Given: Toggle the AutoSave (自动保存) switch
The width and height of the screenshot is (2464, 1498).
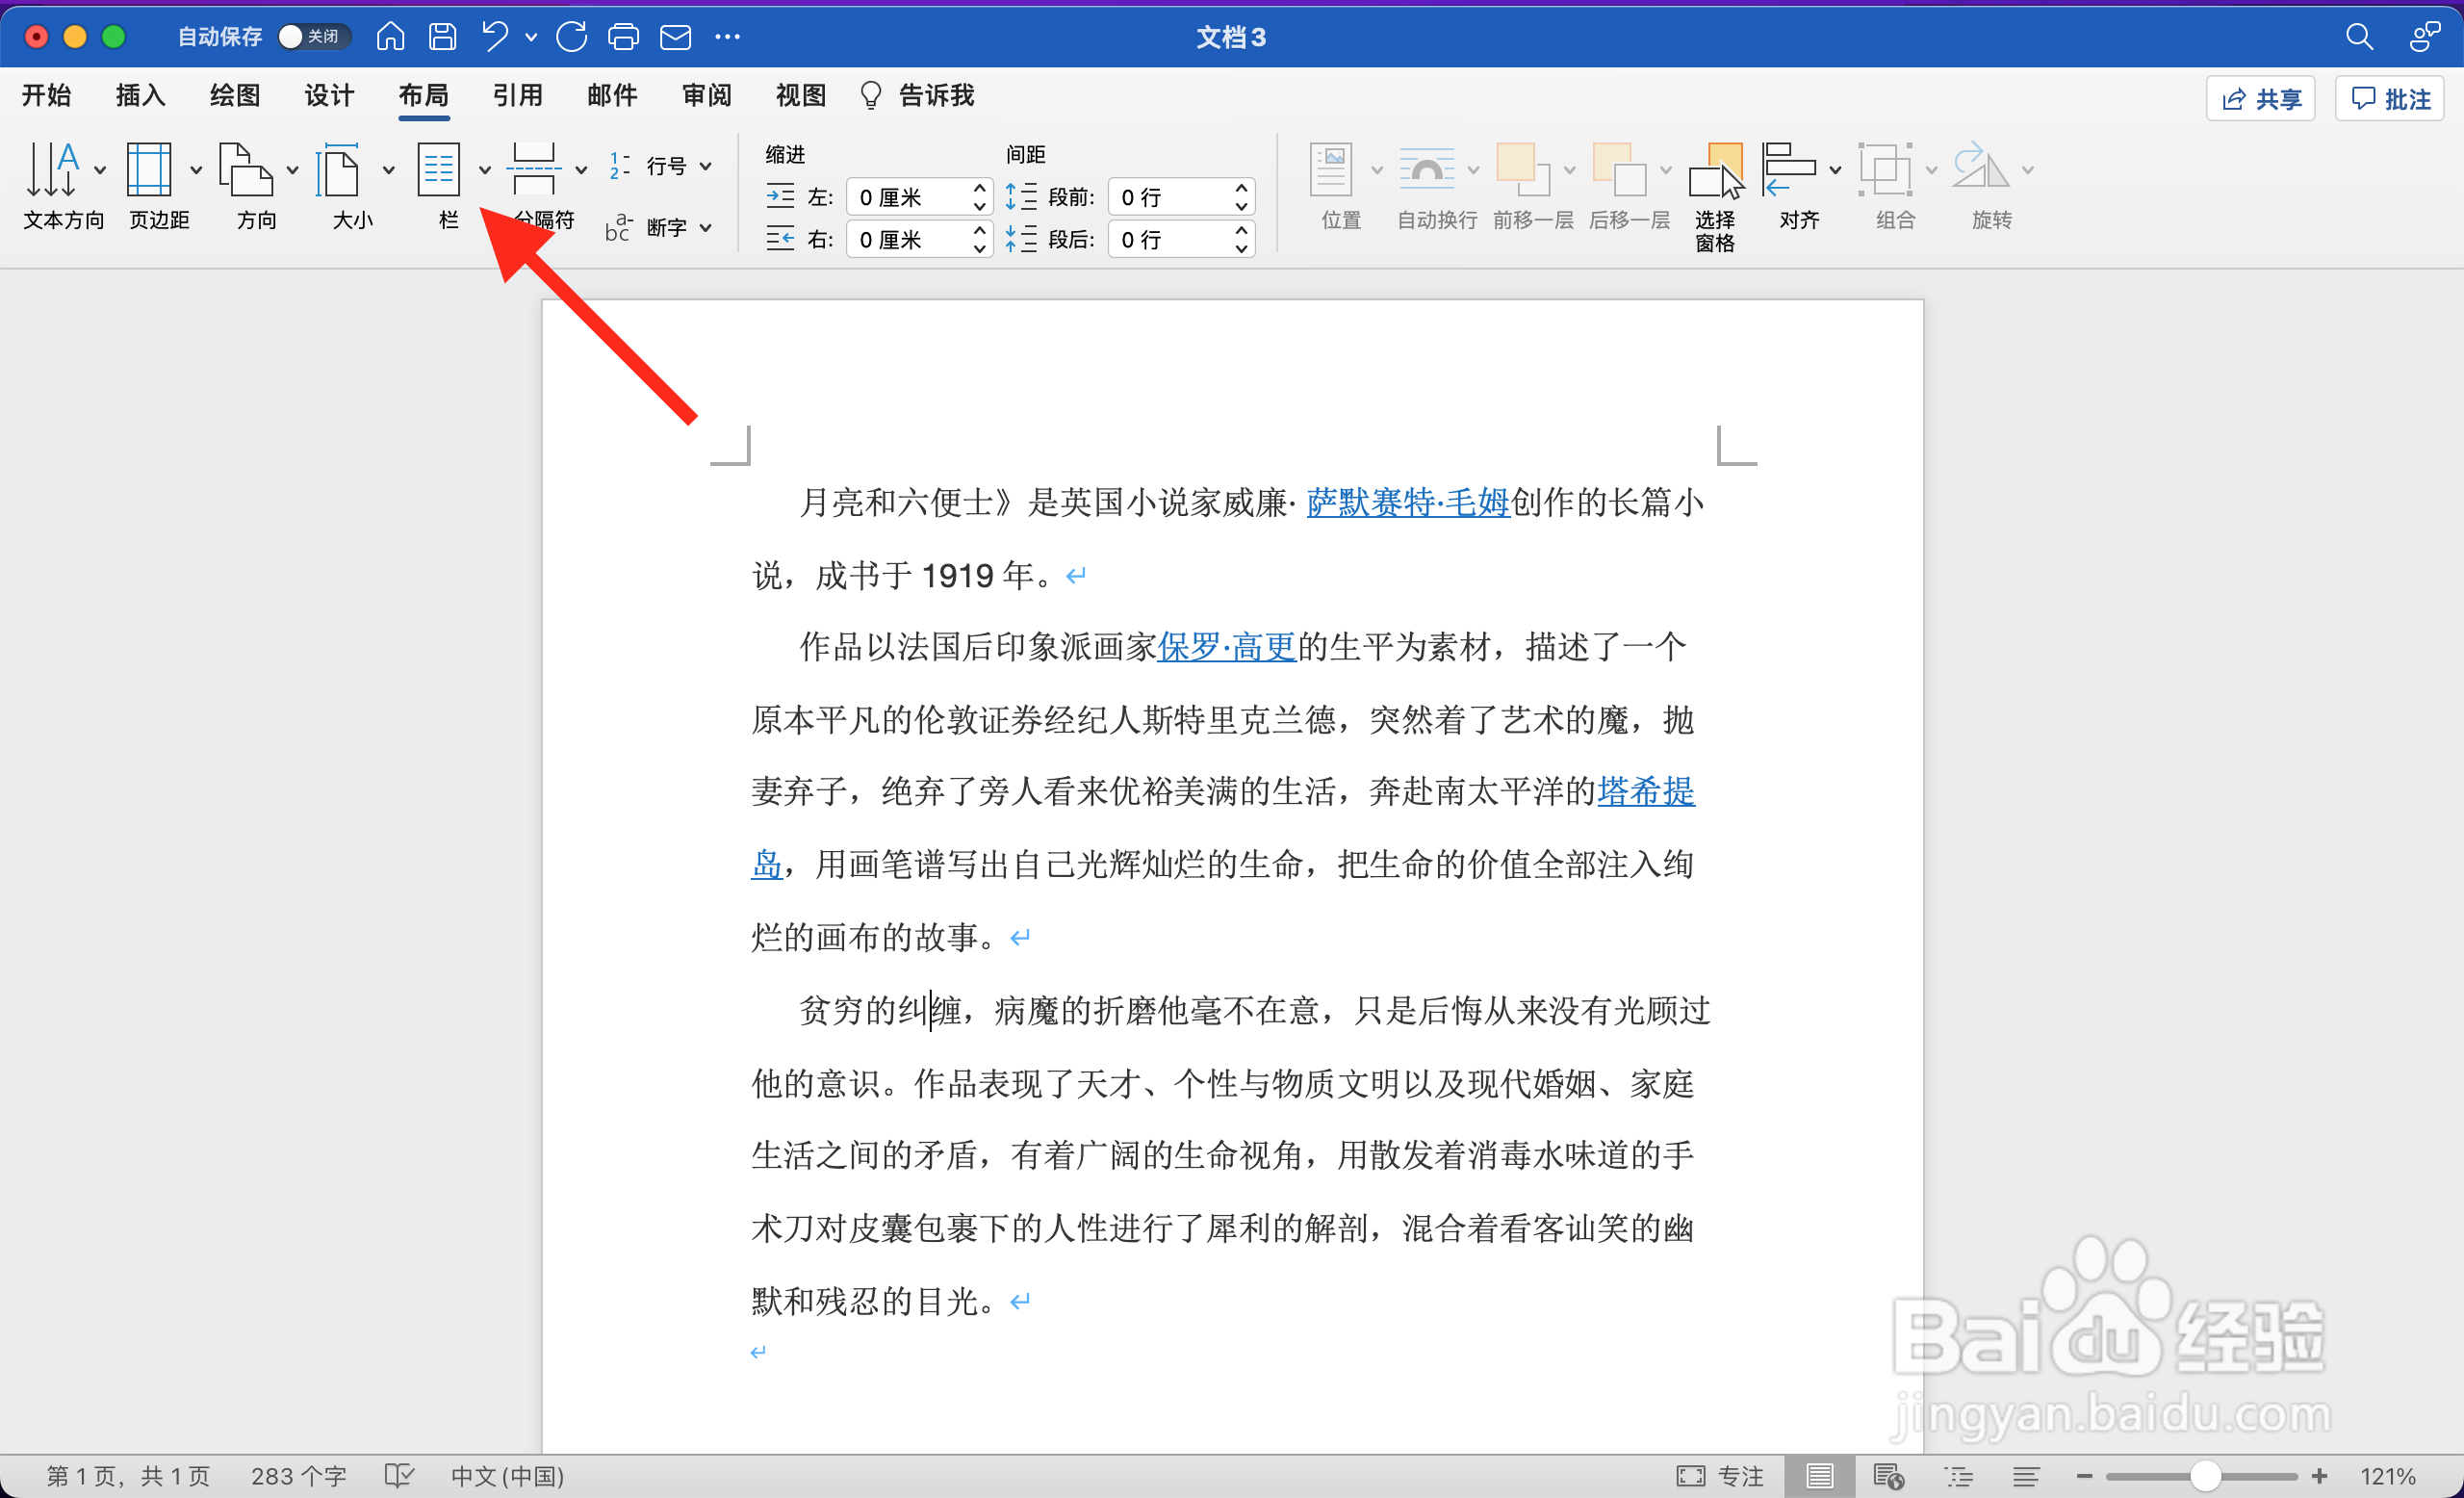Looking at the screenshot, I should (x=313, y=37).
